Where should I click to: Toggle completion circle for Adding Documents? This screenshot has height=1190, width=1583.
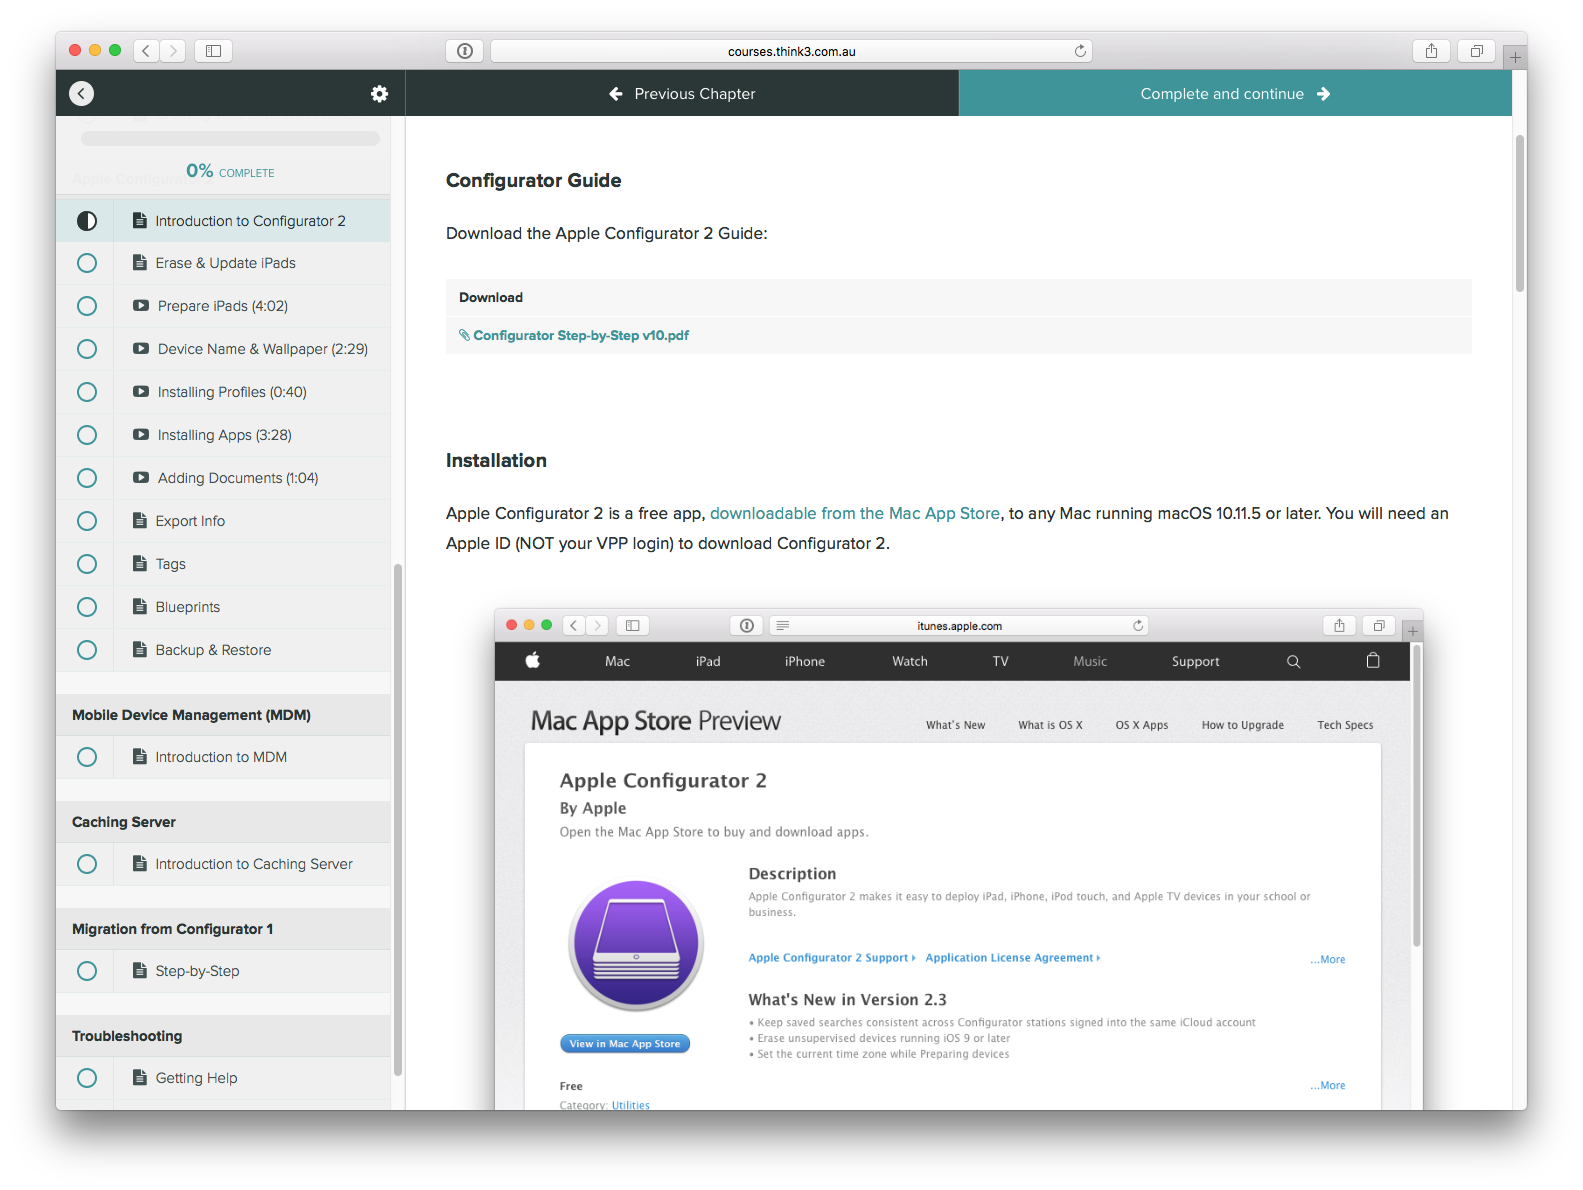(x=87, y=478)
